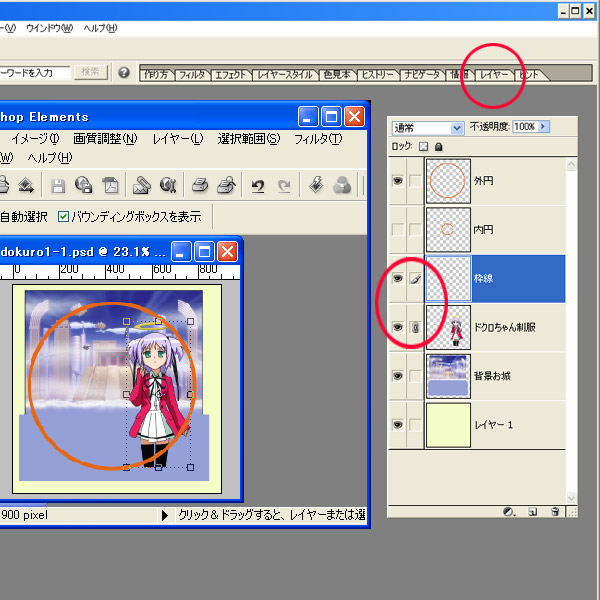
Task: Open the Online Services globe-and-wrench icon
Action: click(x=168, y=186)
